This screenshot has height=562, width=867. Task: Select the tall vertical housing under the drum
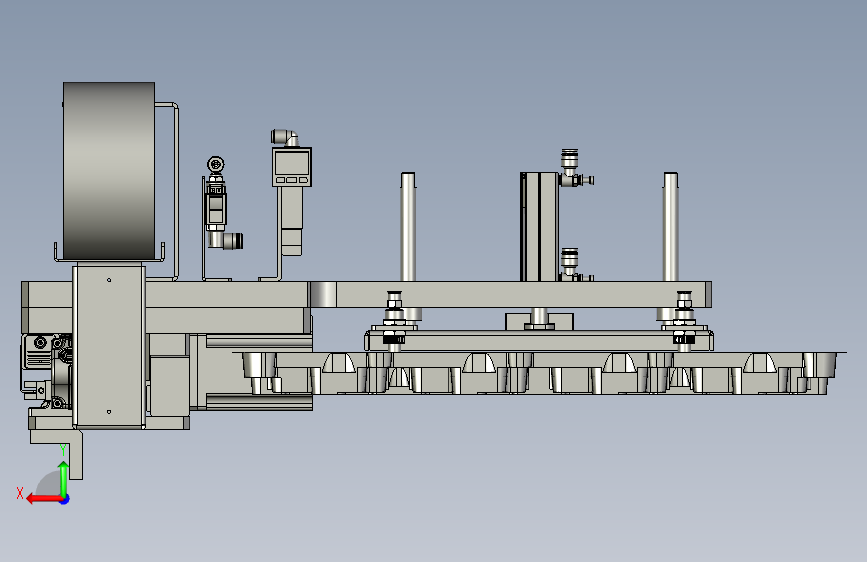109,346
